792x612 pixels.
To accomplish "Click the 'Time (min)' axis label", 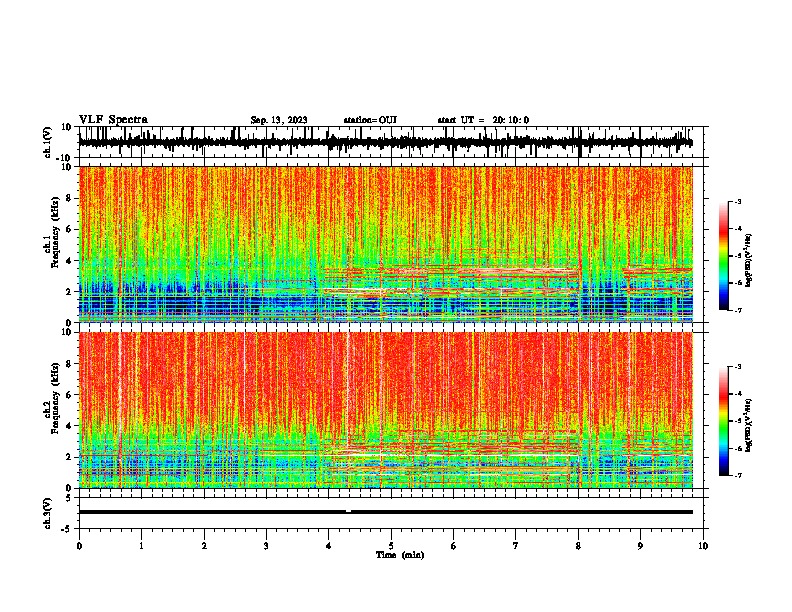I will (x=400, y=555).
